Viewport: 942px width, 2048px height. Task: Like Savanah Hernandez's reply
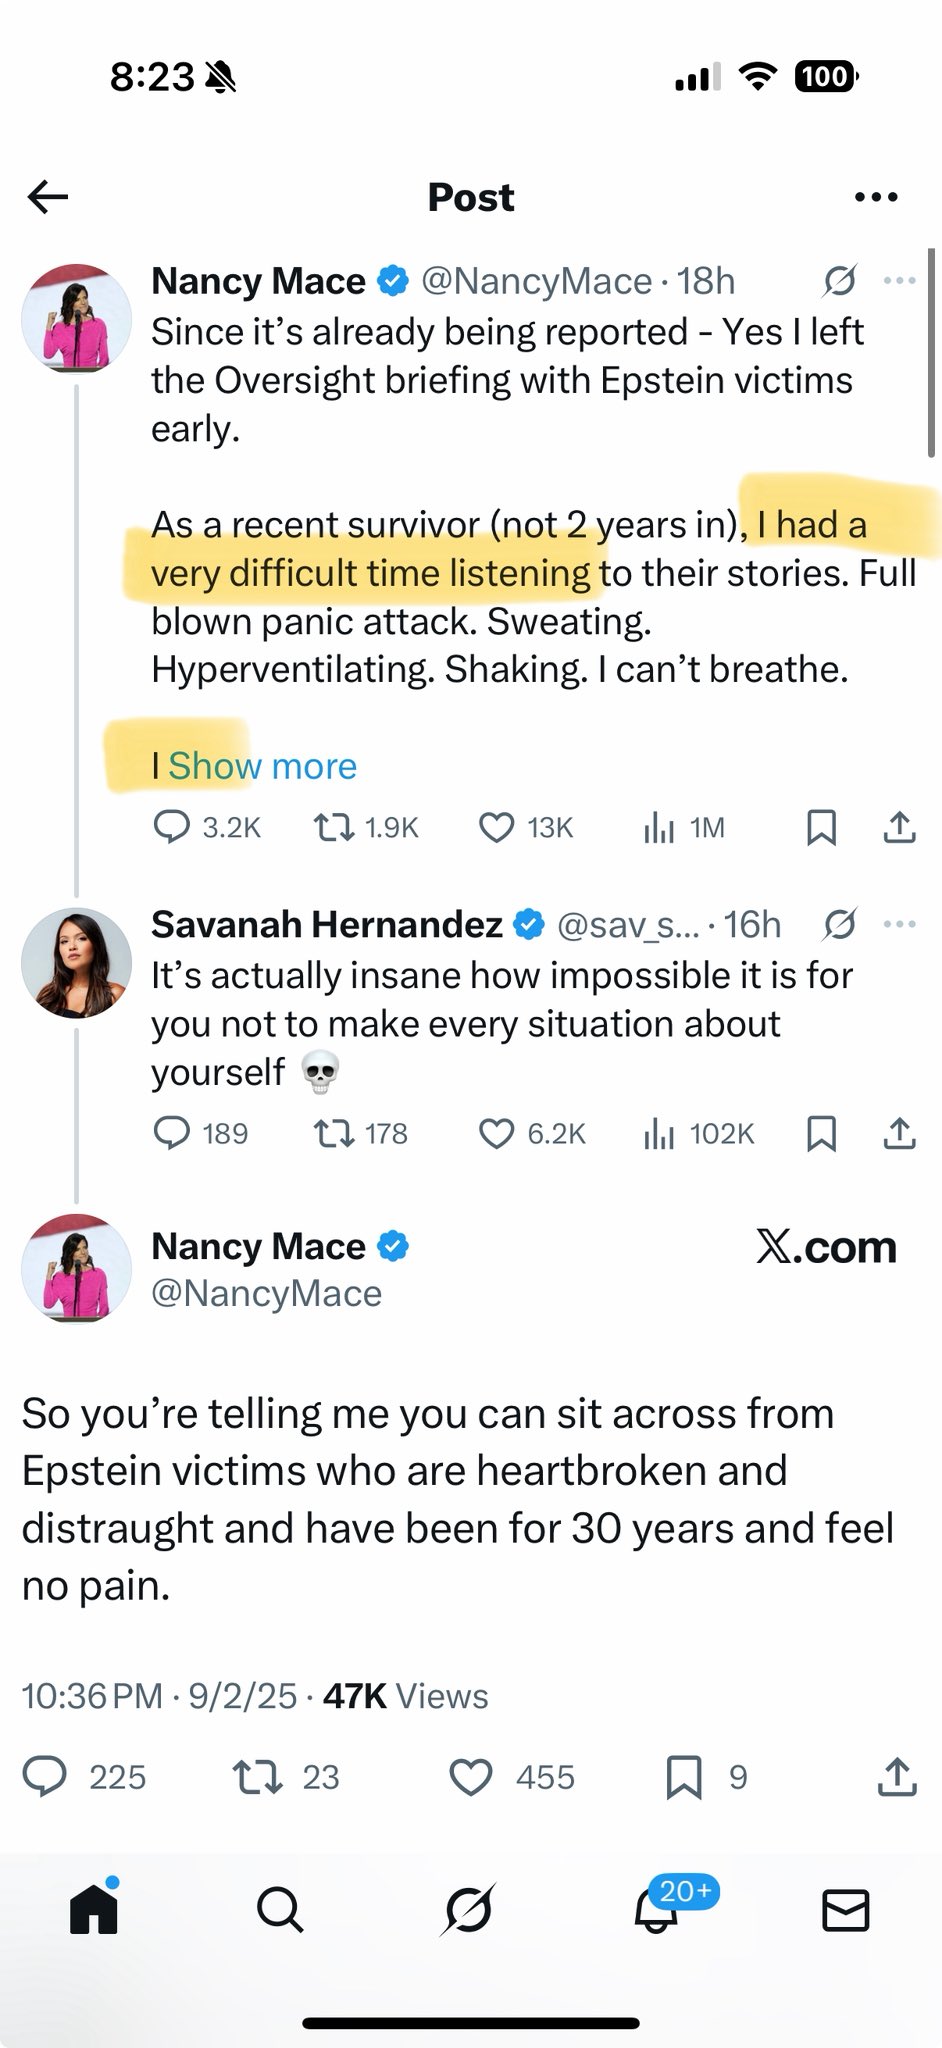496,1134
